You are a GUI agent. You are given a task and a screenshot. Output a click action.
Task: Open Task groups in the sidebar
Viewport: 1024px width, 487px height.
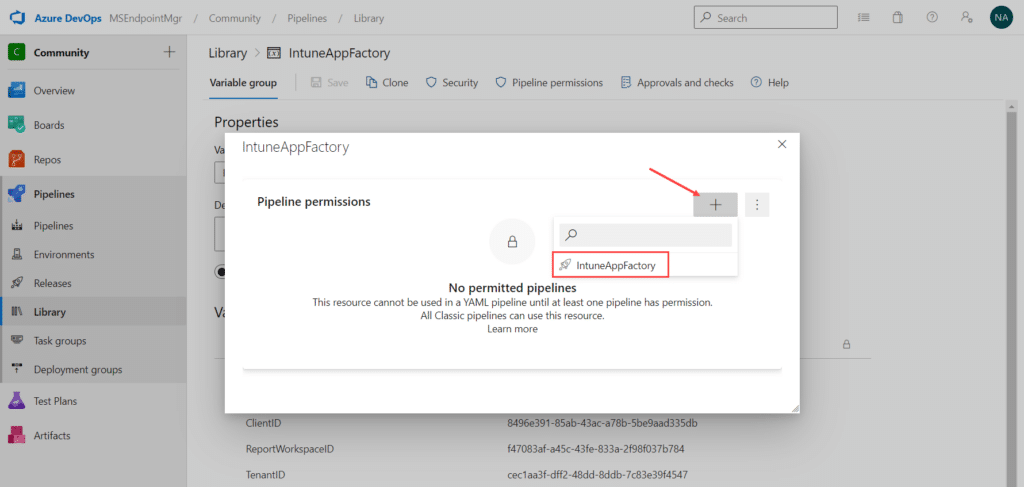[x=60, y=341]
